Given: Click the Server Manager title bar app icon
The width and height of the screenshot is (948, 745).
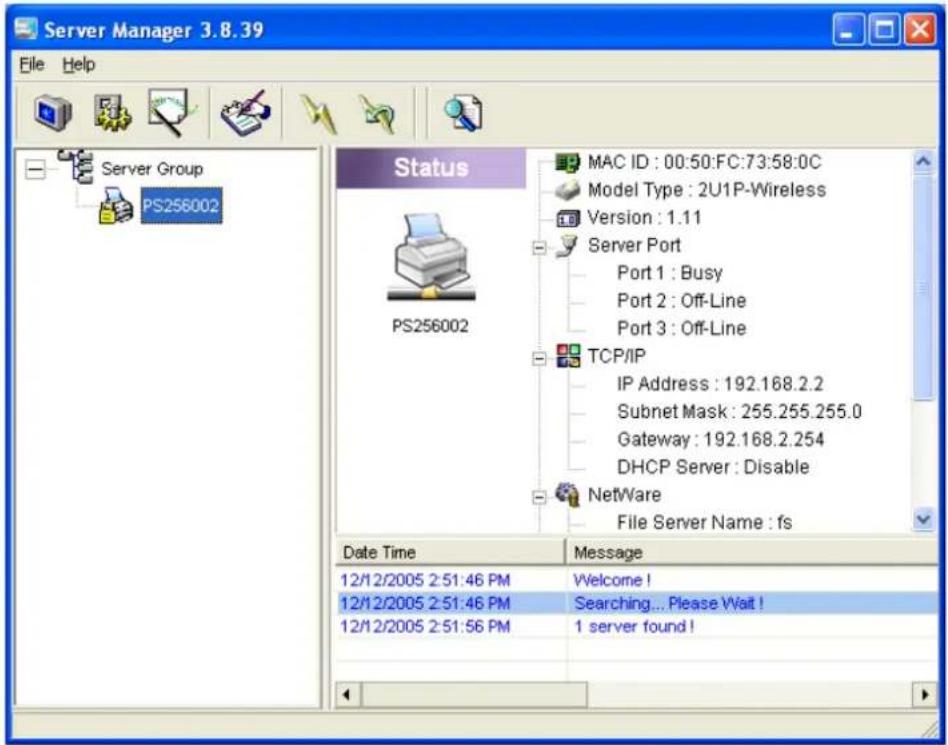Looking at the screenshot, I should coord(26,28).
